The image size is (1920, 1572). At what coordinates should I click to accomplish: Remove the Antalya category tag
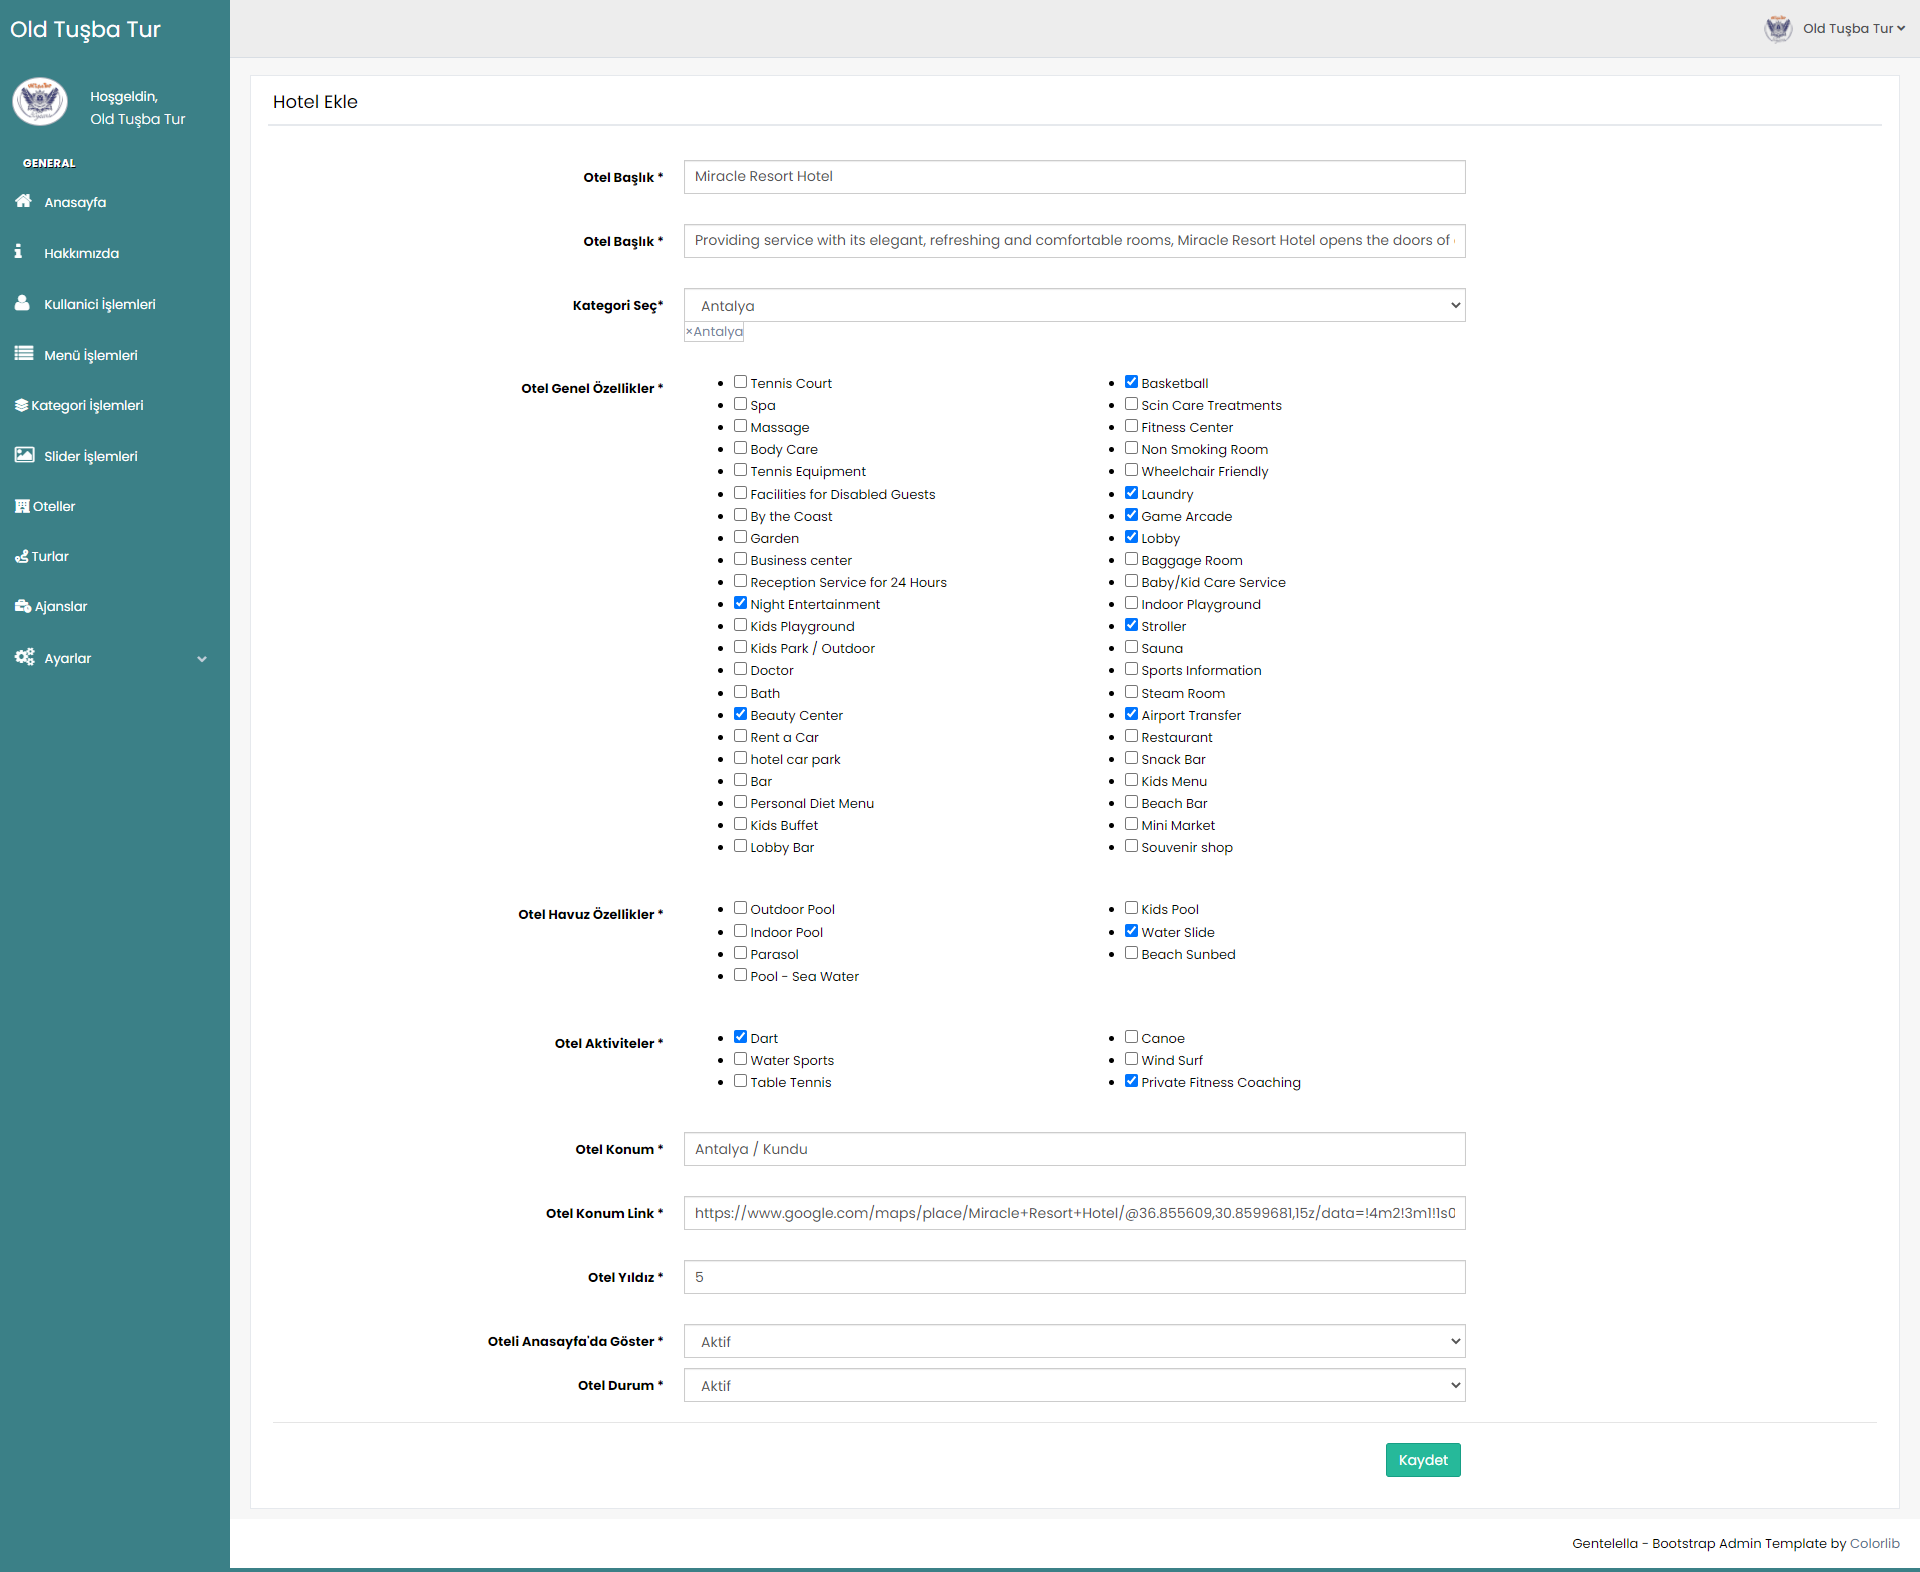pyautogui.click(x=689, y=332)
